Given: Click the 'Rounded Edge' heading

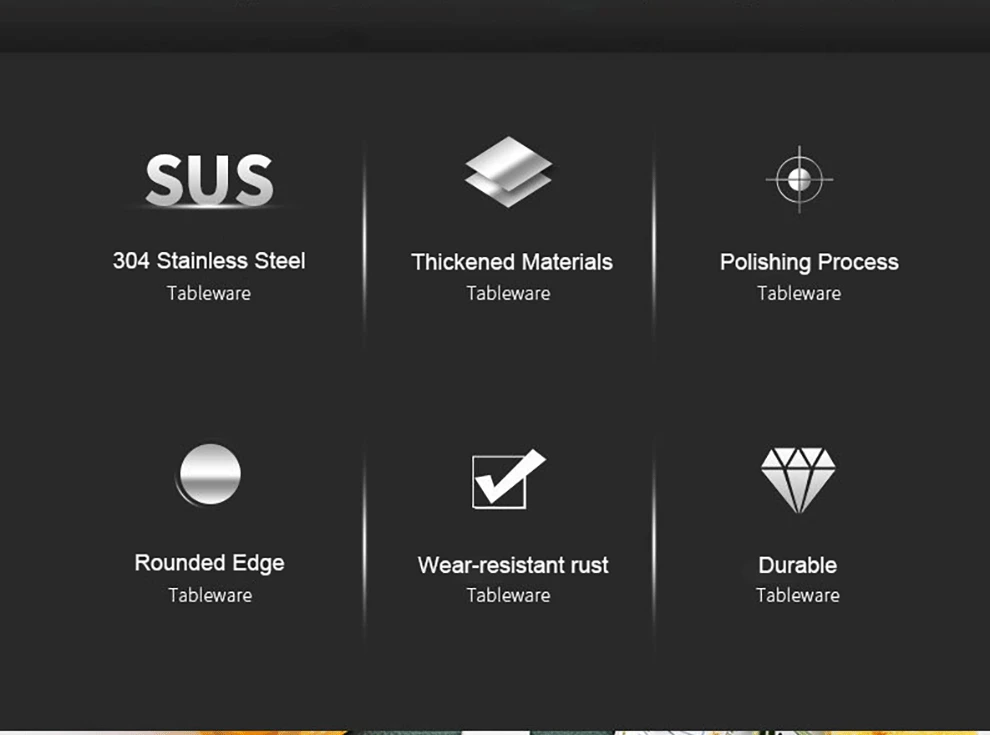Looking at the screenshot, I should coord(210,563).
